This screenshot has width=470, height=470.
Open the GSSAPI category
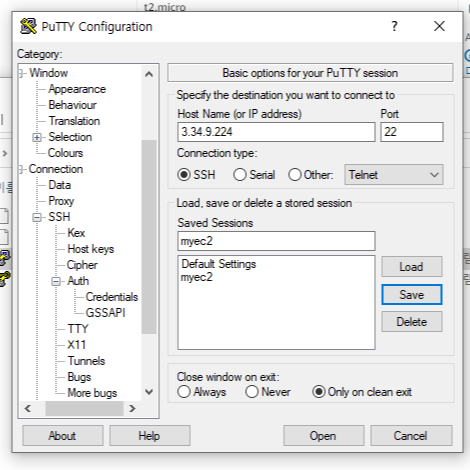(x=105, y=313)
